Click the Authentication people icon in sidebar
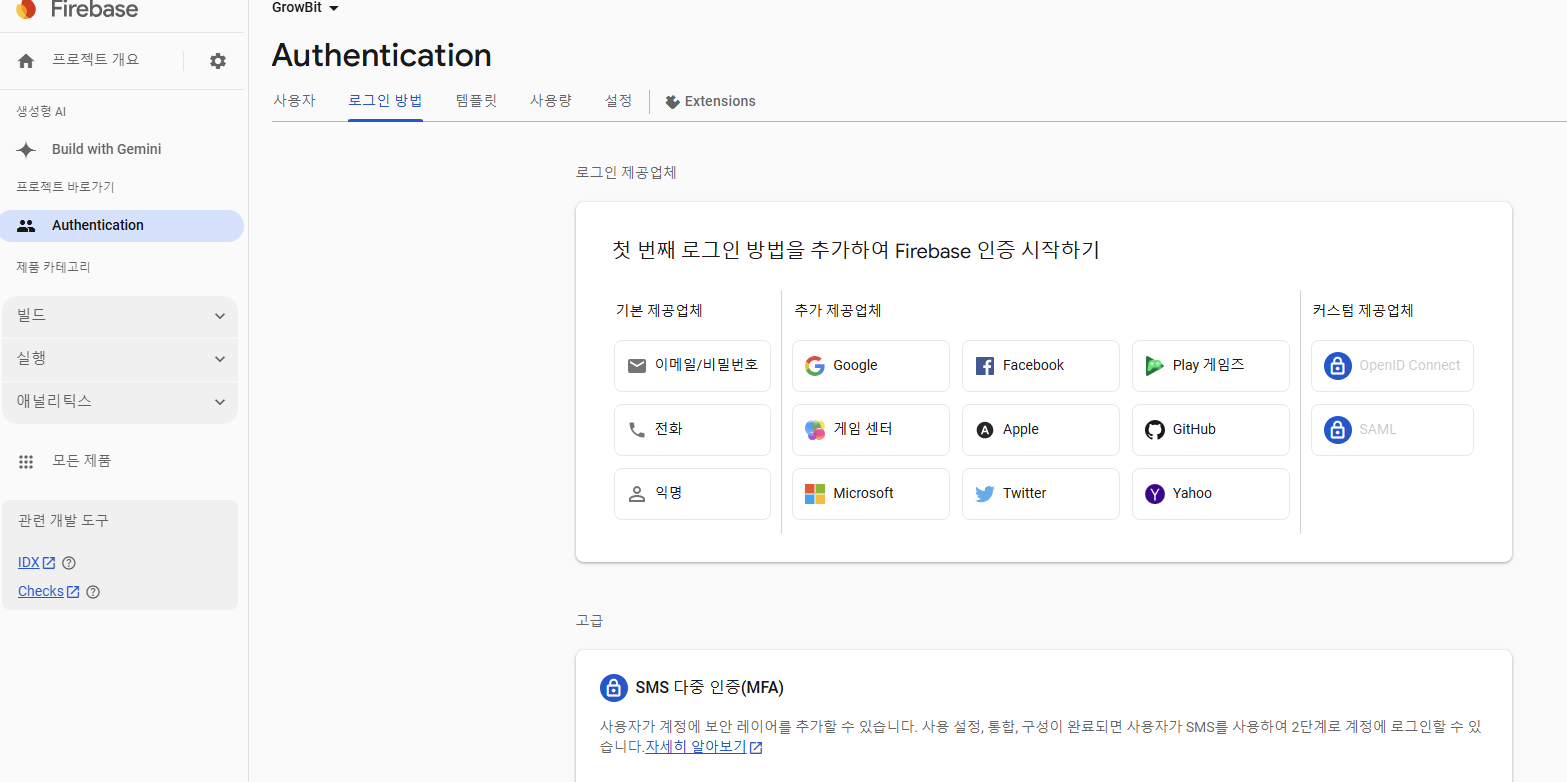1567x782 pixels. [27, 226]
